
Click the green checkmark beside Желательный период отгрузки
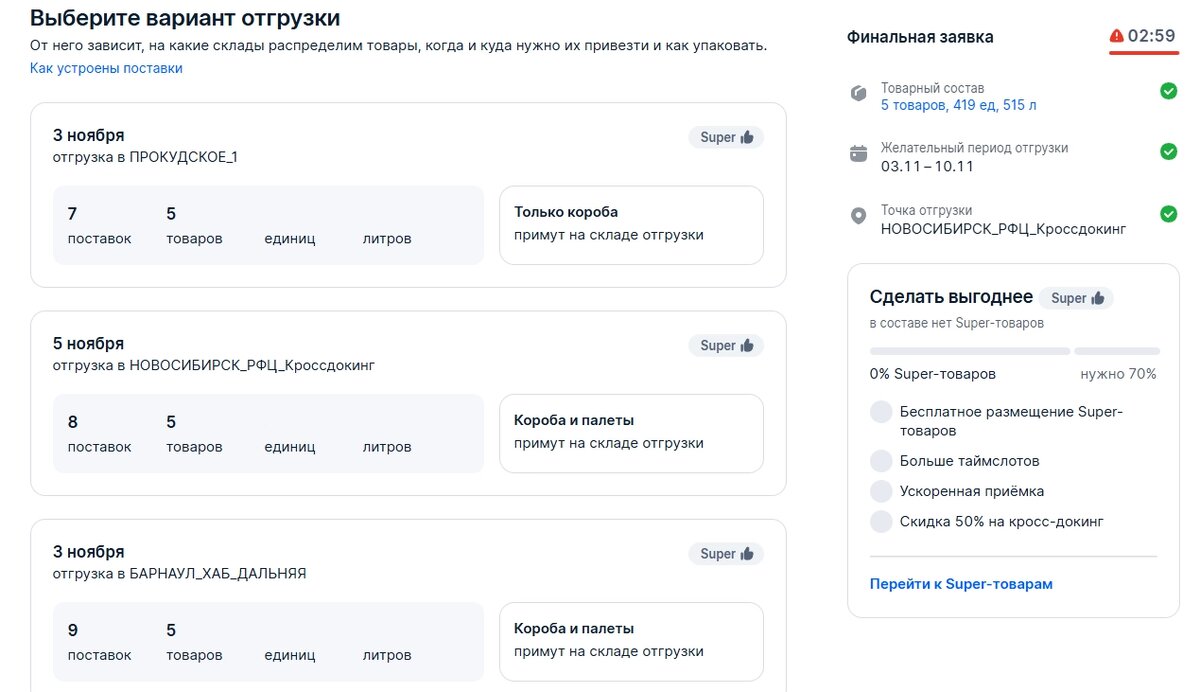coord(1168,151)
